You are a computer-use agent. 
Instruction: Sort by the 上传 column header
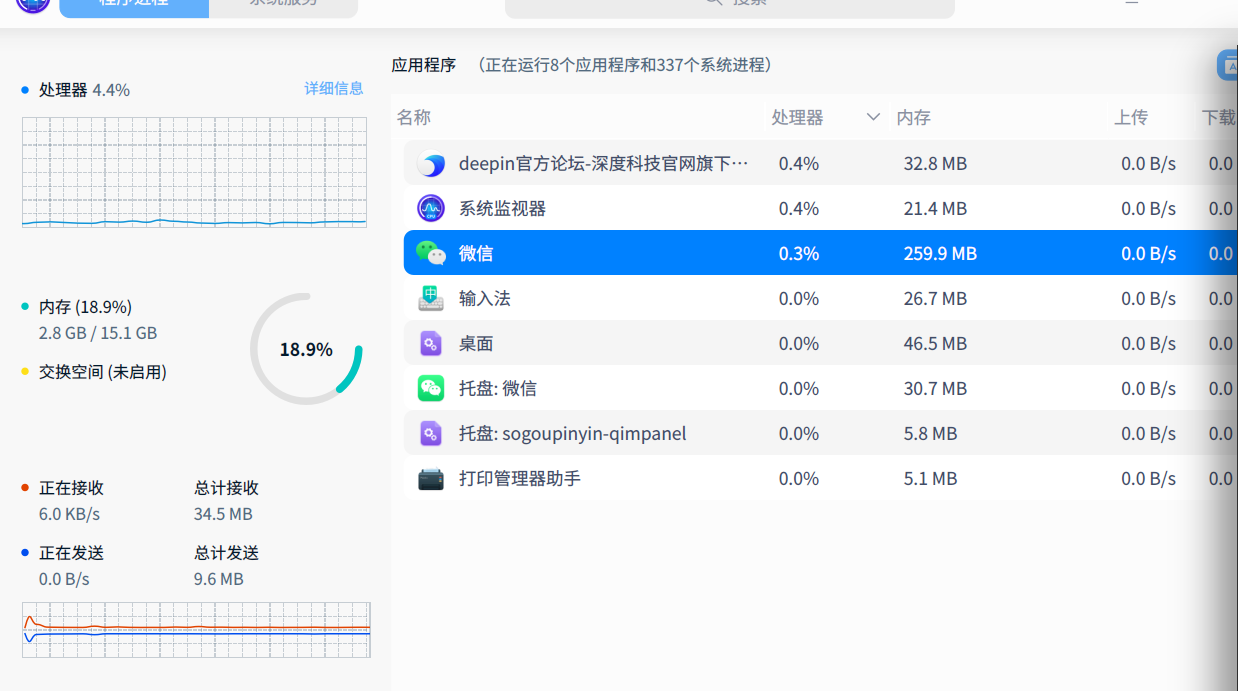point(1131,118)
